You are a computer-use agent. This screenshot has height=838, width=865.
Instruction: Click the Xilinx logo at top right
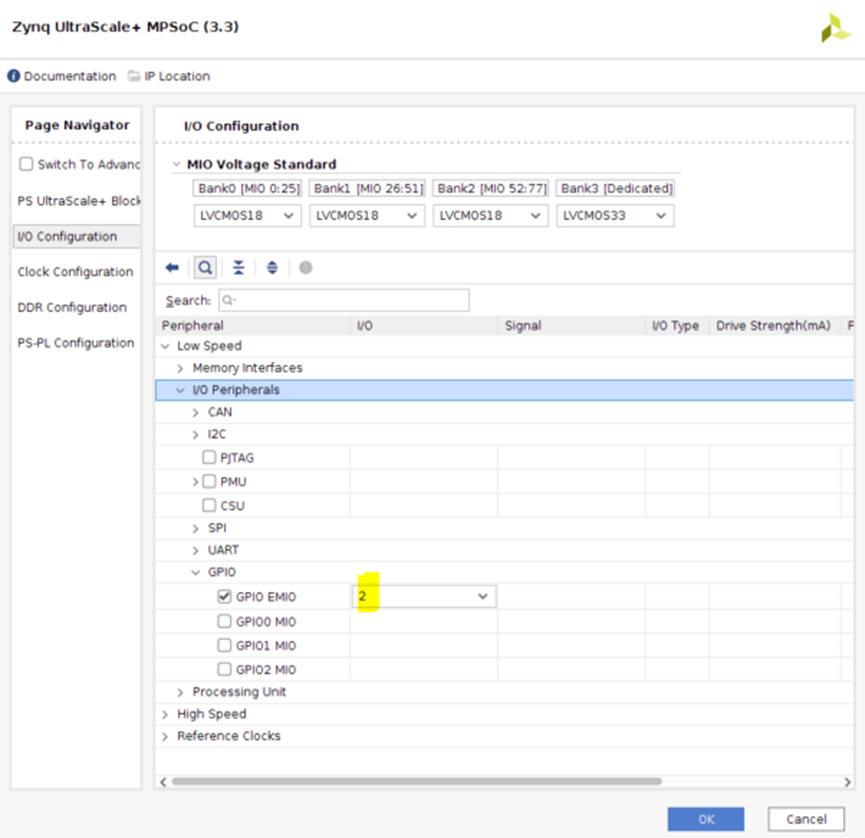tap(836, 28)
